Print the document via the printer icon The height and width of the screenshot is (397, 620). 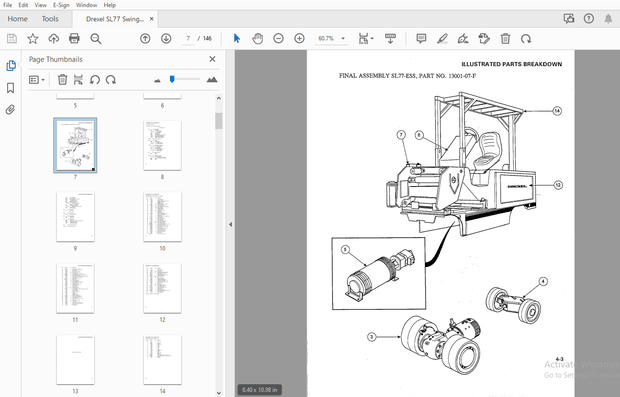tap(74, 38)
